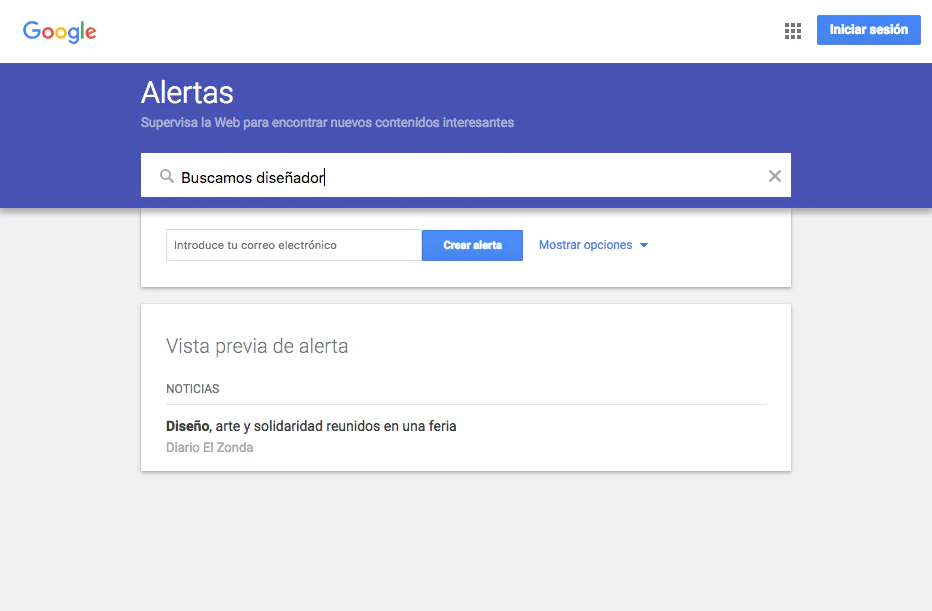Click the Alertas page title

click(x=187, y=93)
